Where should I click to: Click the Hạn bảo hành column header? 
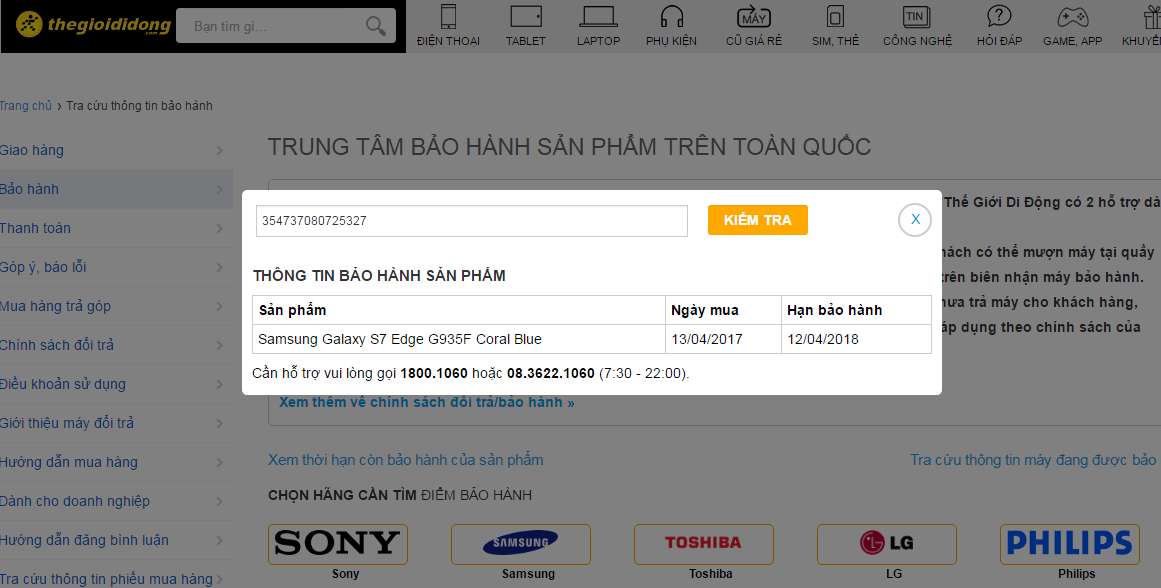tap(857, 310)
